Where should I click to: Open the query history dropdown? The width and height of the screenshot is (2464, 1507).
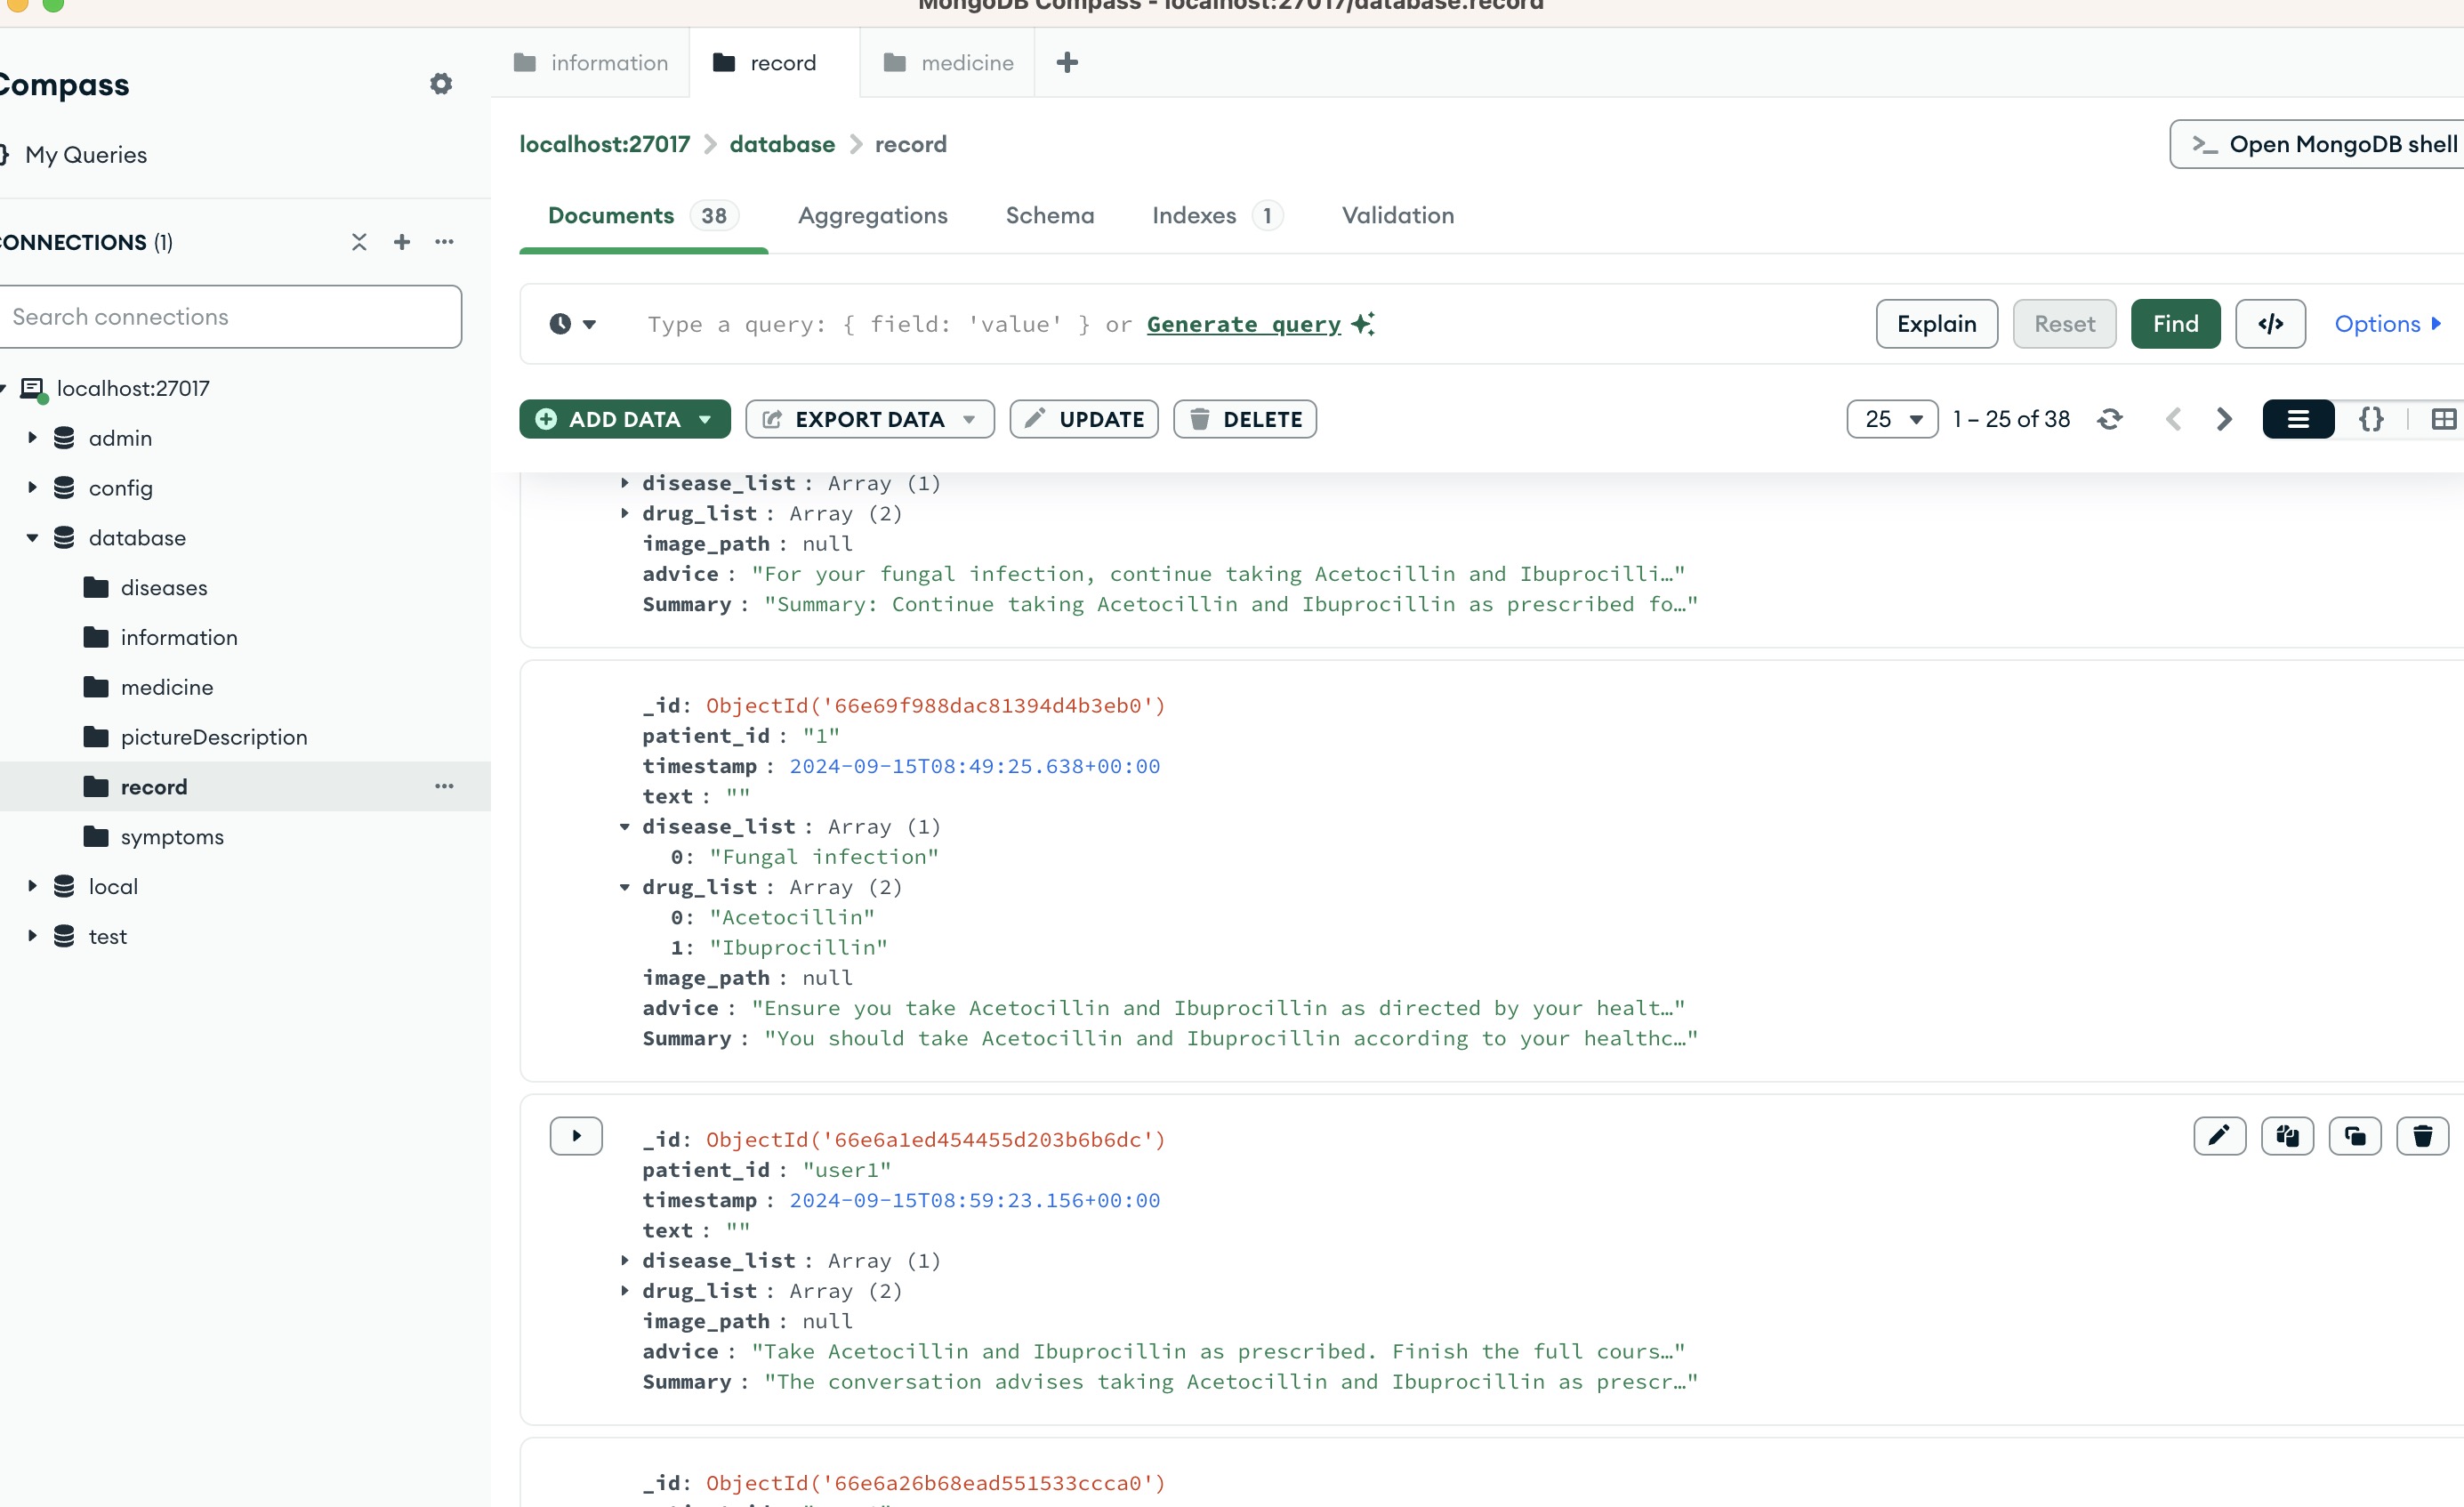pyautogui.click(x=573, y=324)
